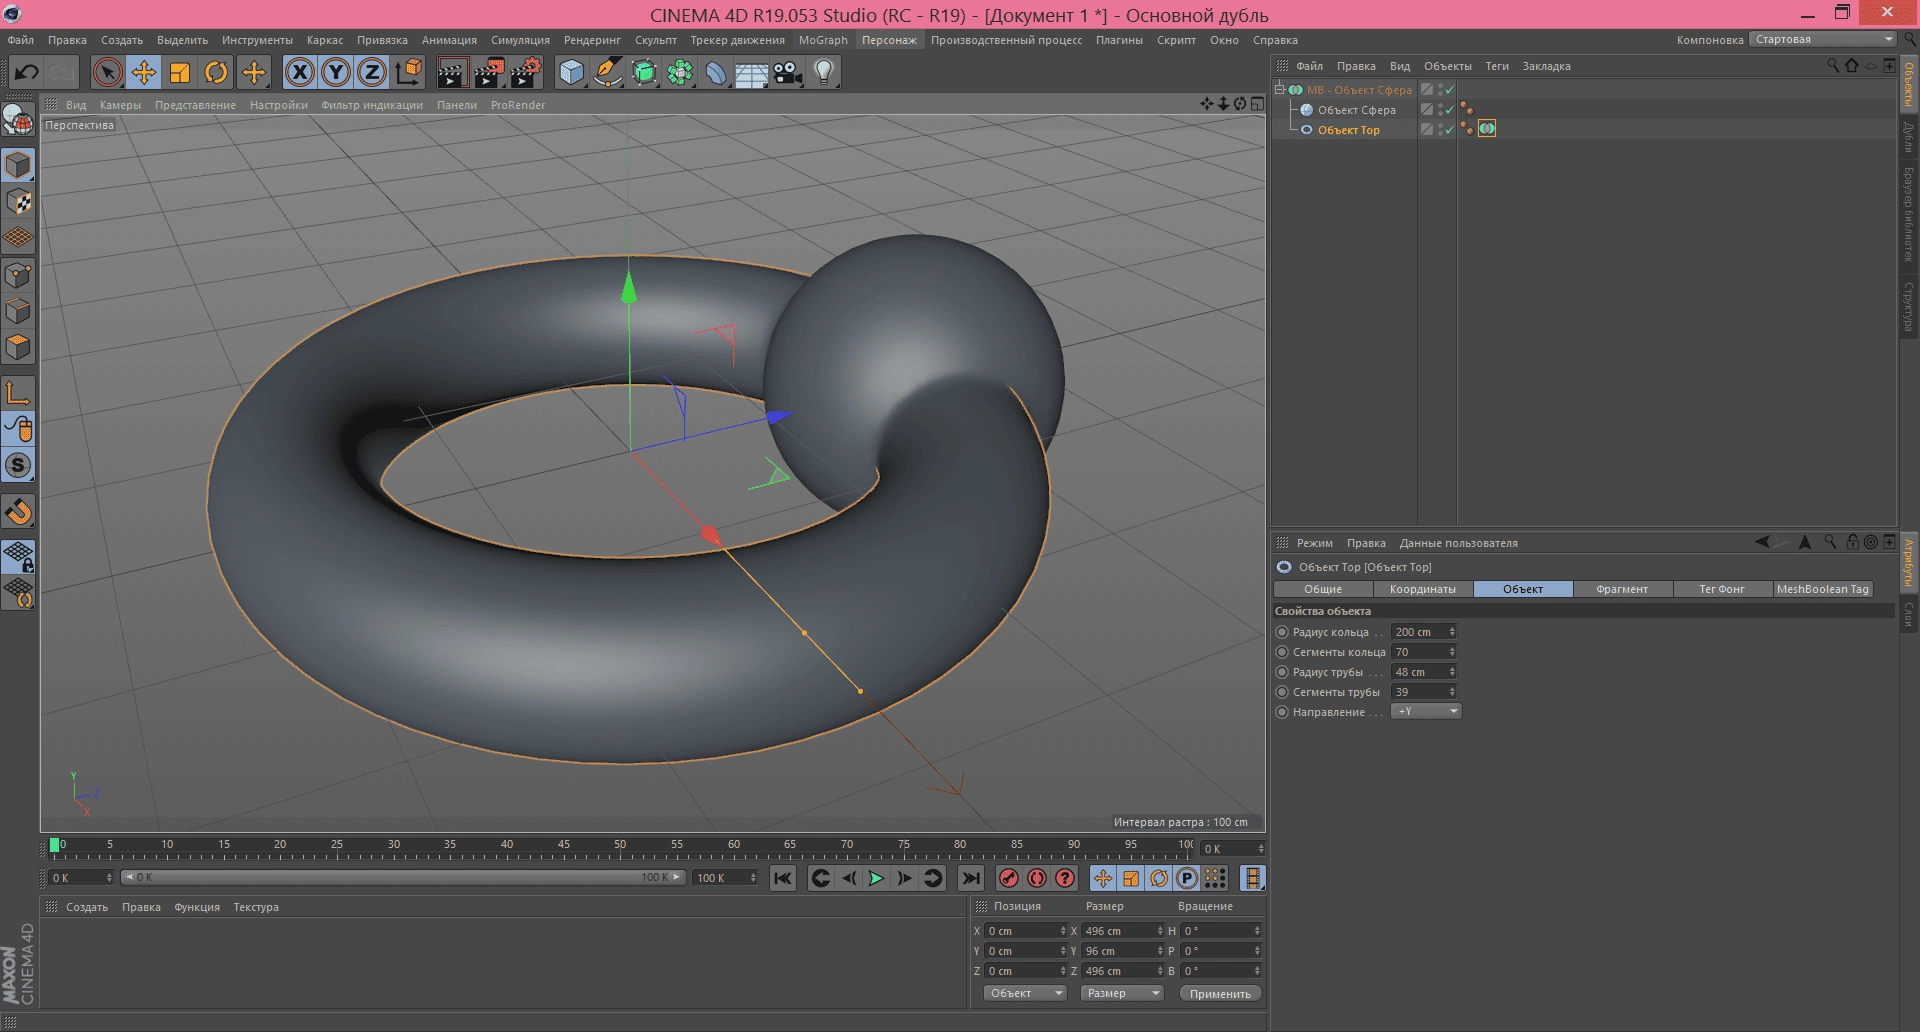Go to the start of the animation
The width and height of the screenshot is (1920, 1032).
(783, 878)
